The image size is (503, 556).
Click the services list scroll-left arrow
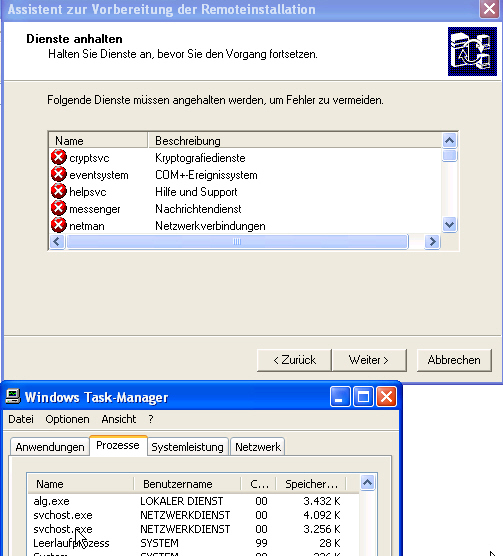click(x=57, y=241)
